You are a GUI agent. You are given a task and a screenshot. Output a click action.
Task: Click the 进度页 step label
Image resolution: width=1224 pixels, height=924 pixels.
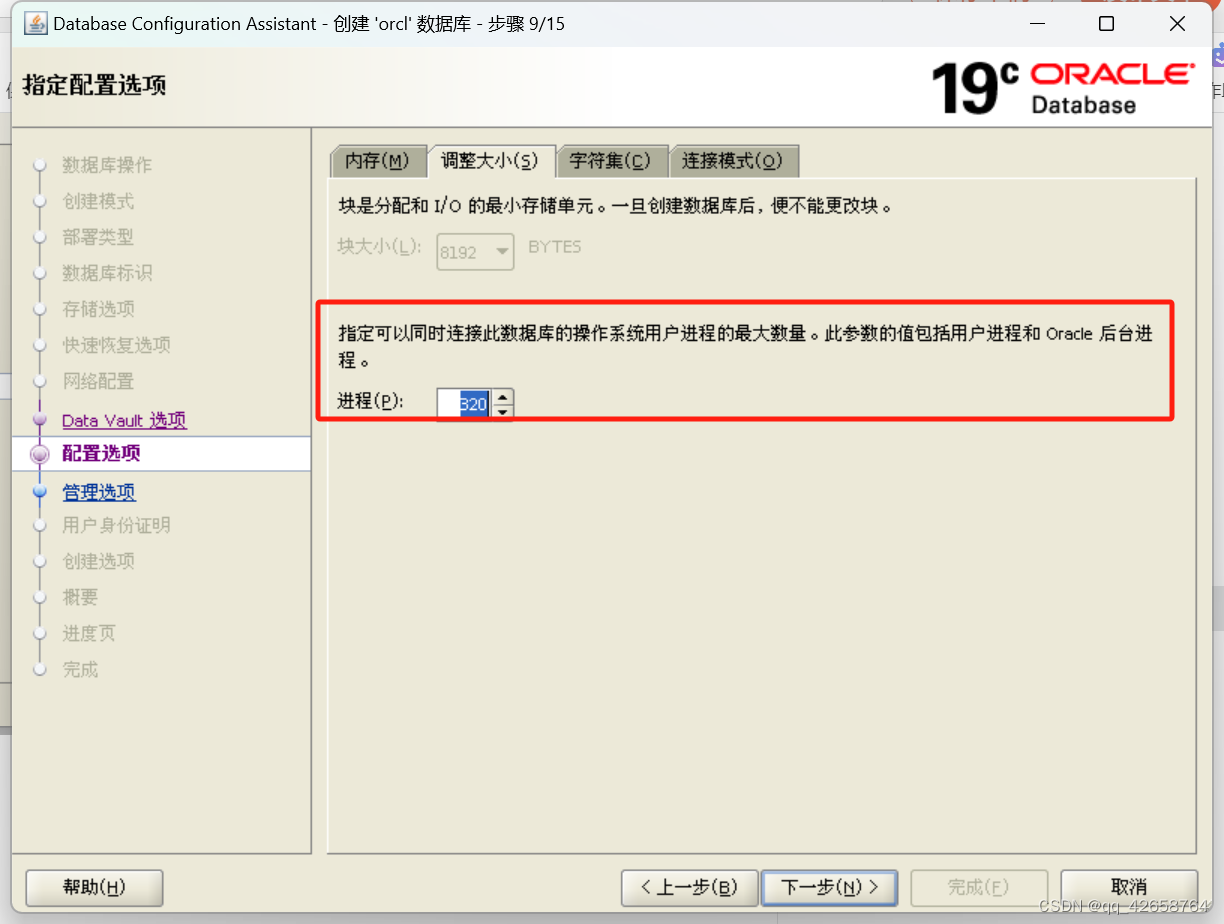(x=89, y=633)
